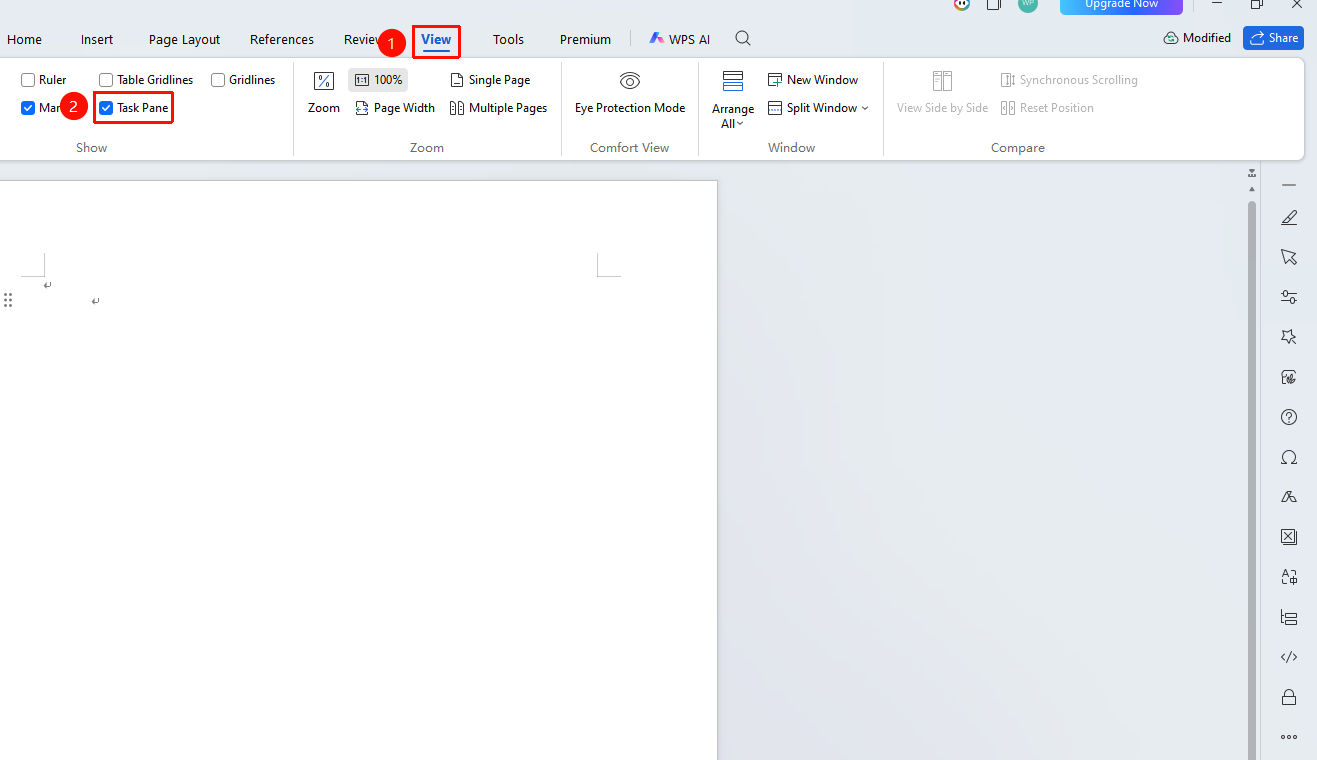
Task: Select the arrow selection tool in sidebar
Action: [1289, 257]
